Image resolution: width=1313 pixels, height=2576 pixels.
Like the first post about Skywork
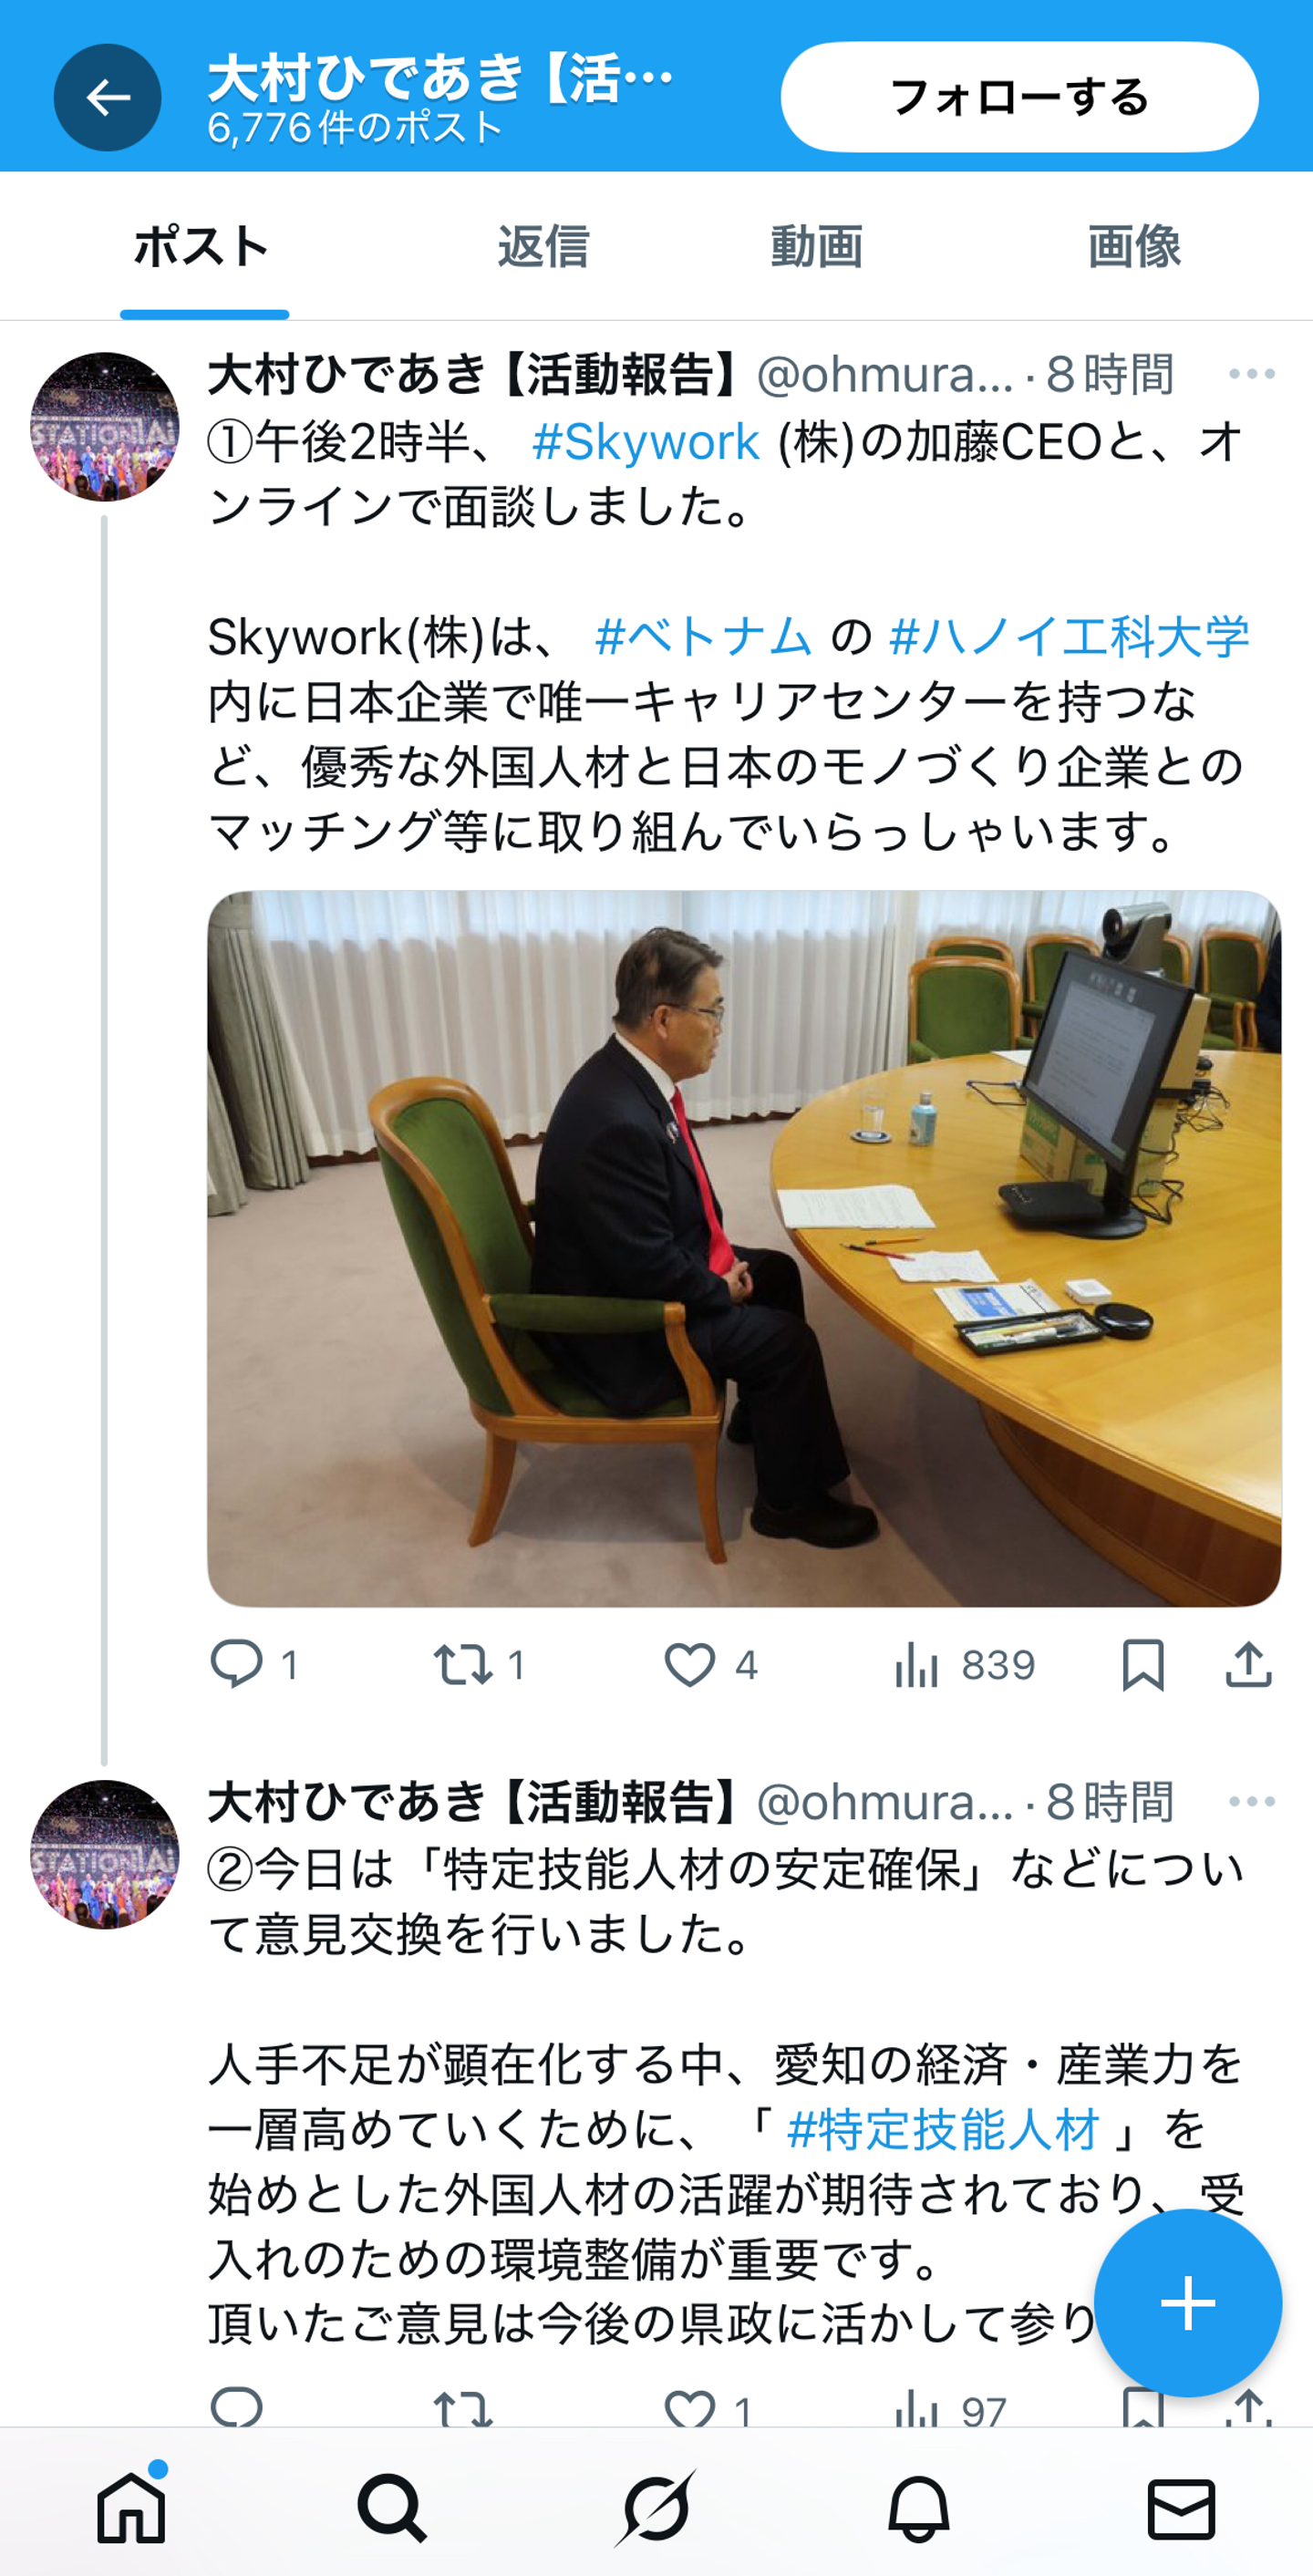coord(689,1665)
